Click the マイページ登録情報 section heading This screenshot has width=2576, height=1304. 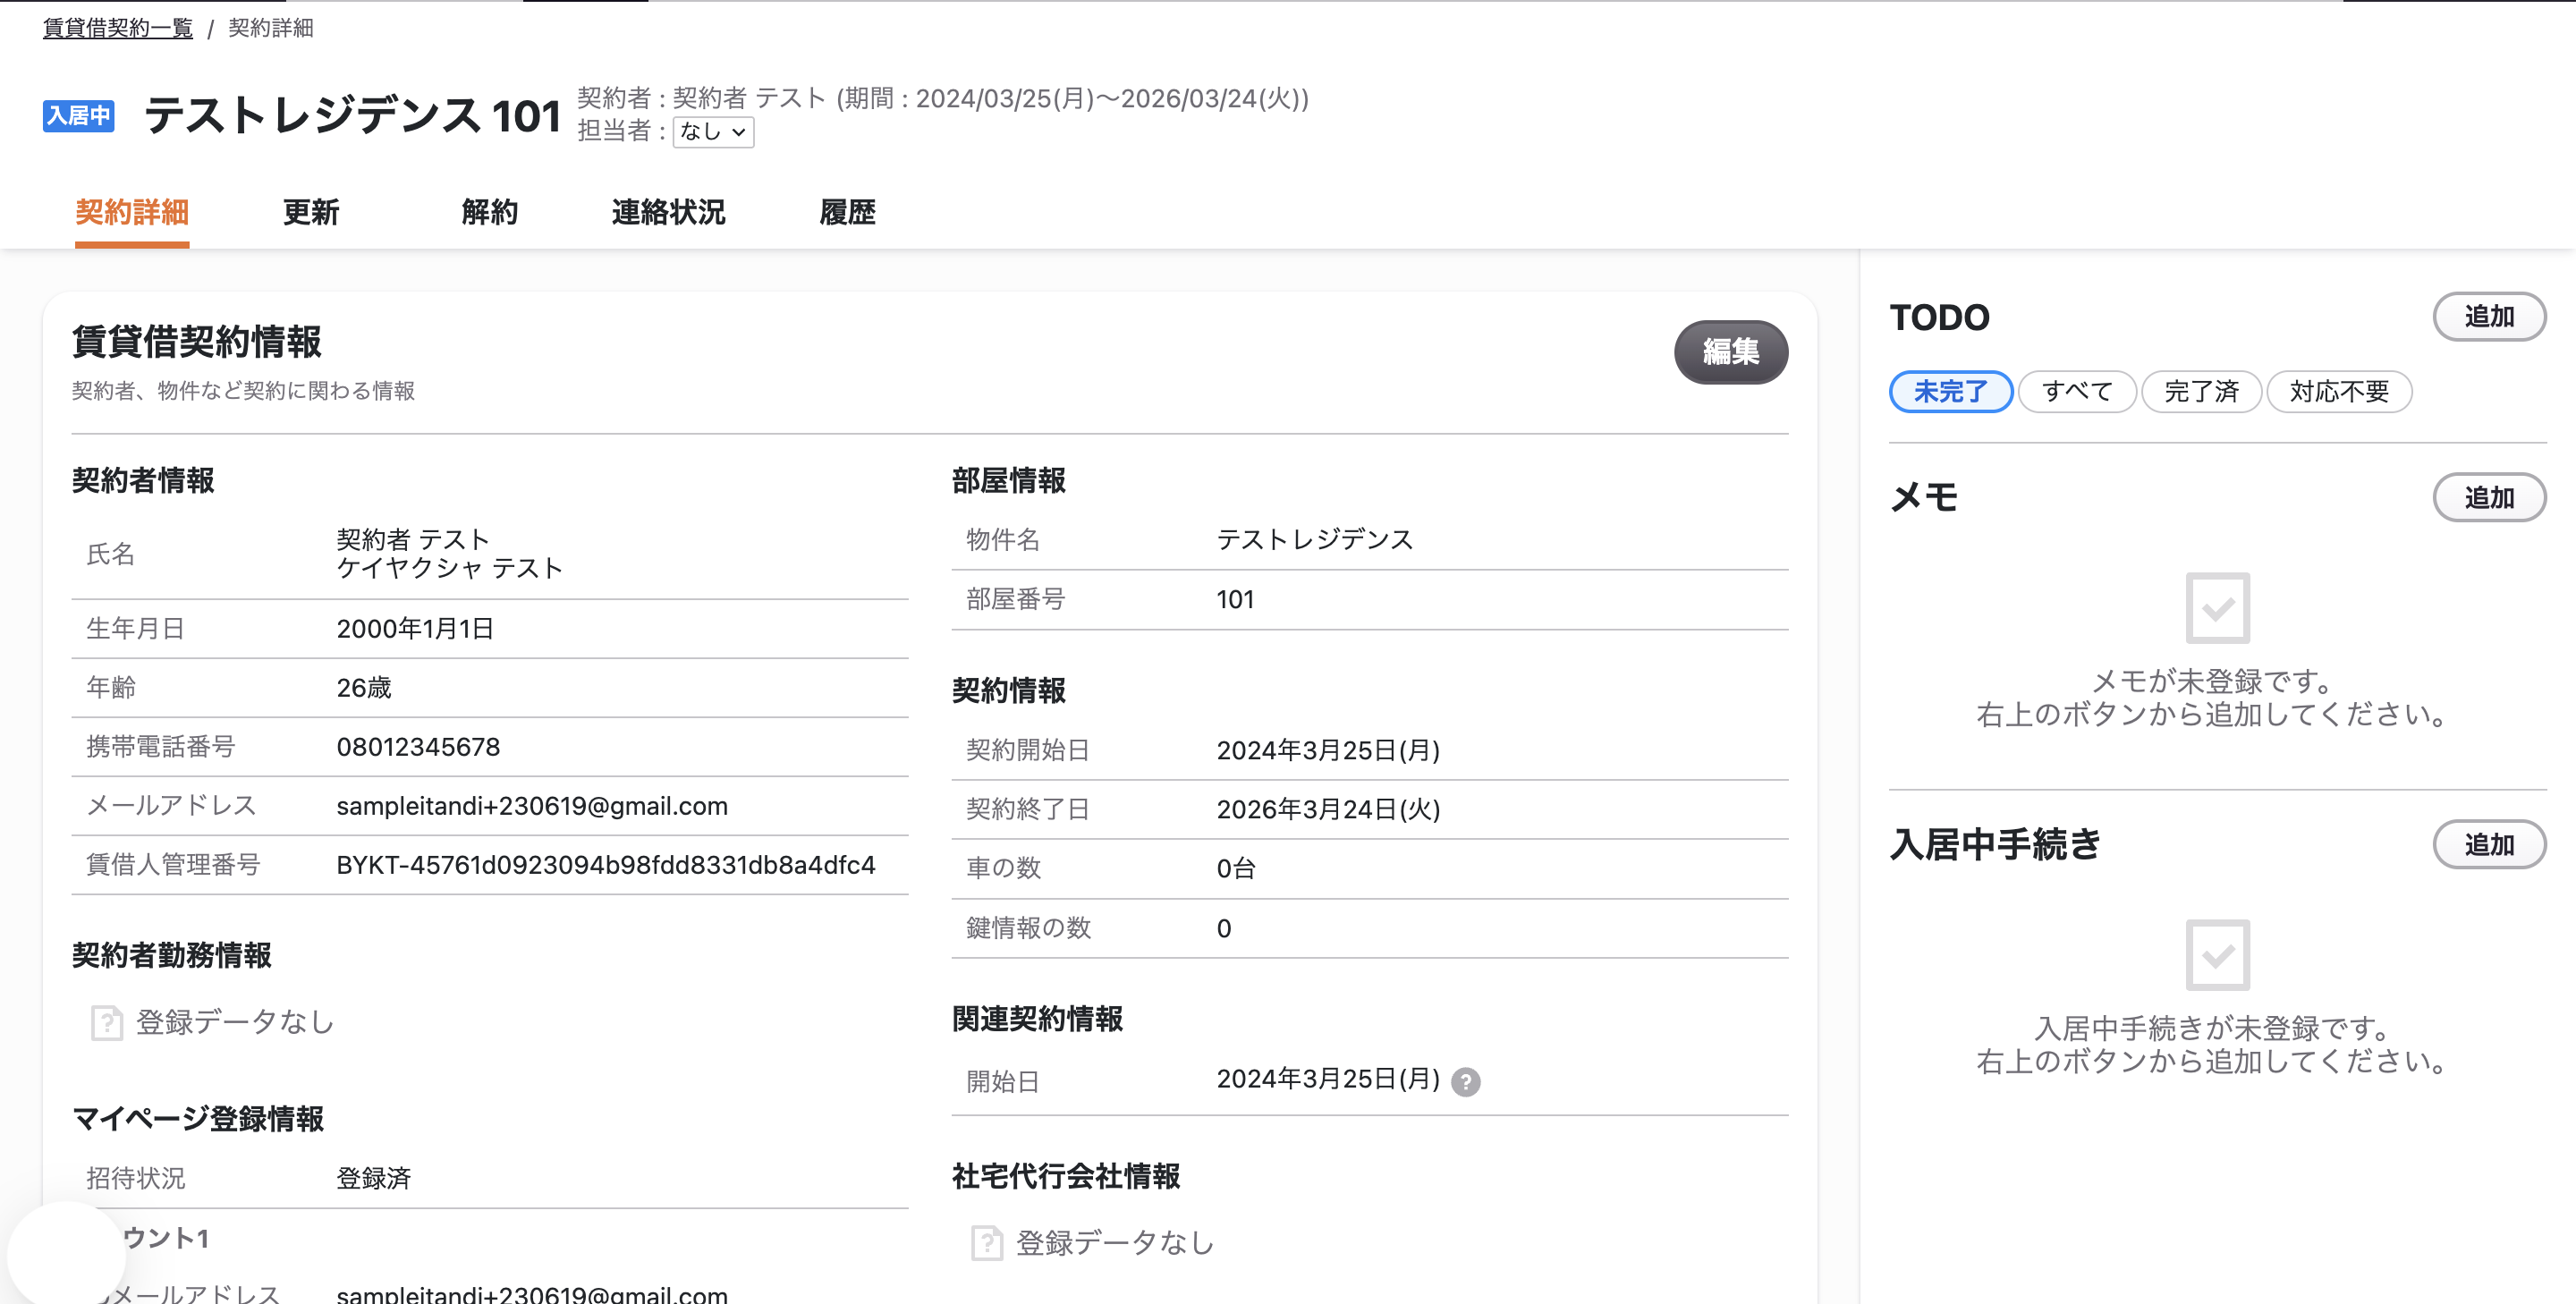pos(198,1118)
